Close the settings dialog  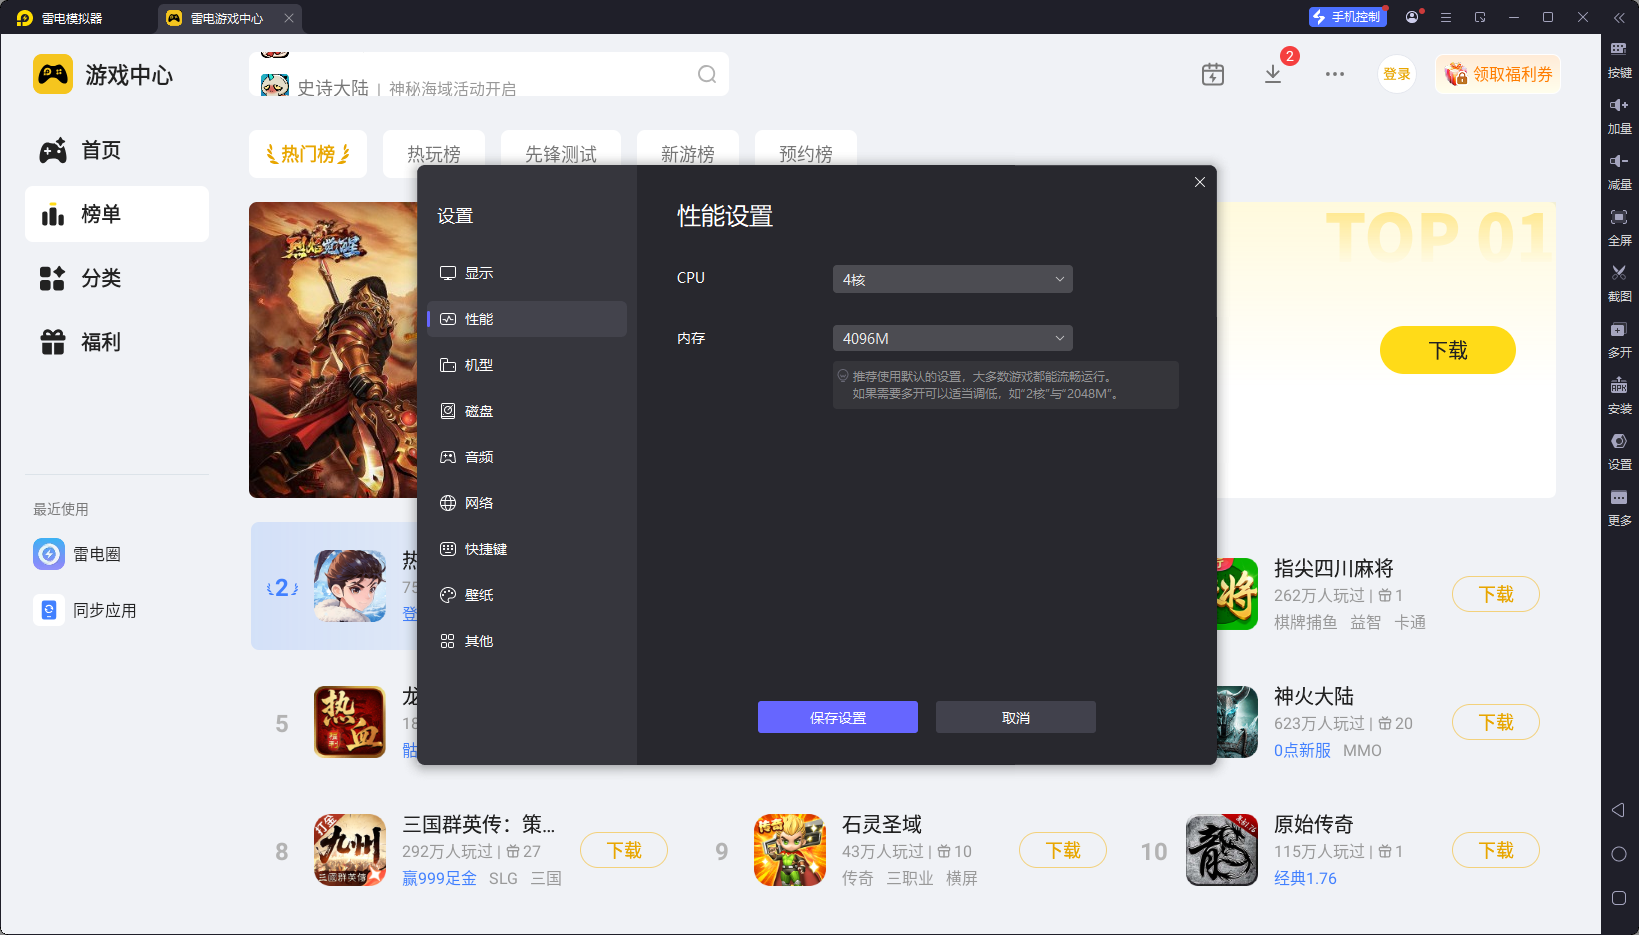1199,182
